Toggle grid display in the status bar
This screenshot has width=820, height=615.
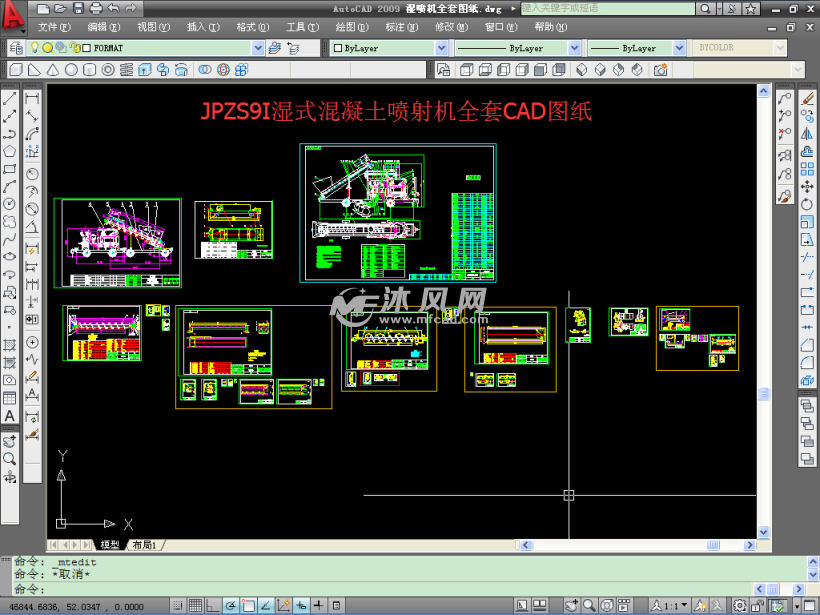(x=196, y=604)
